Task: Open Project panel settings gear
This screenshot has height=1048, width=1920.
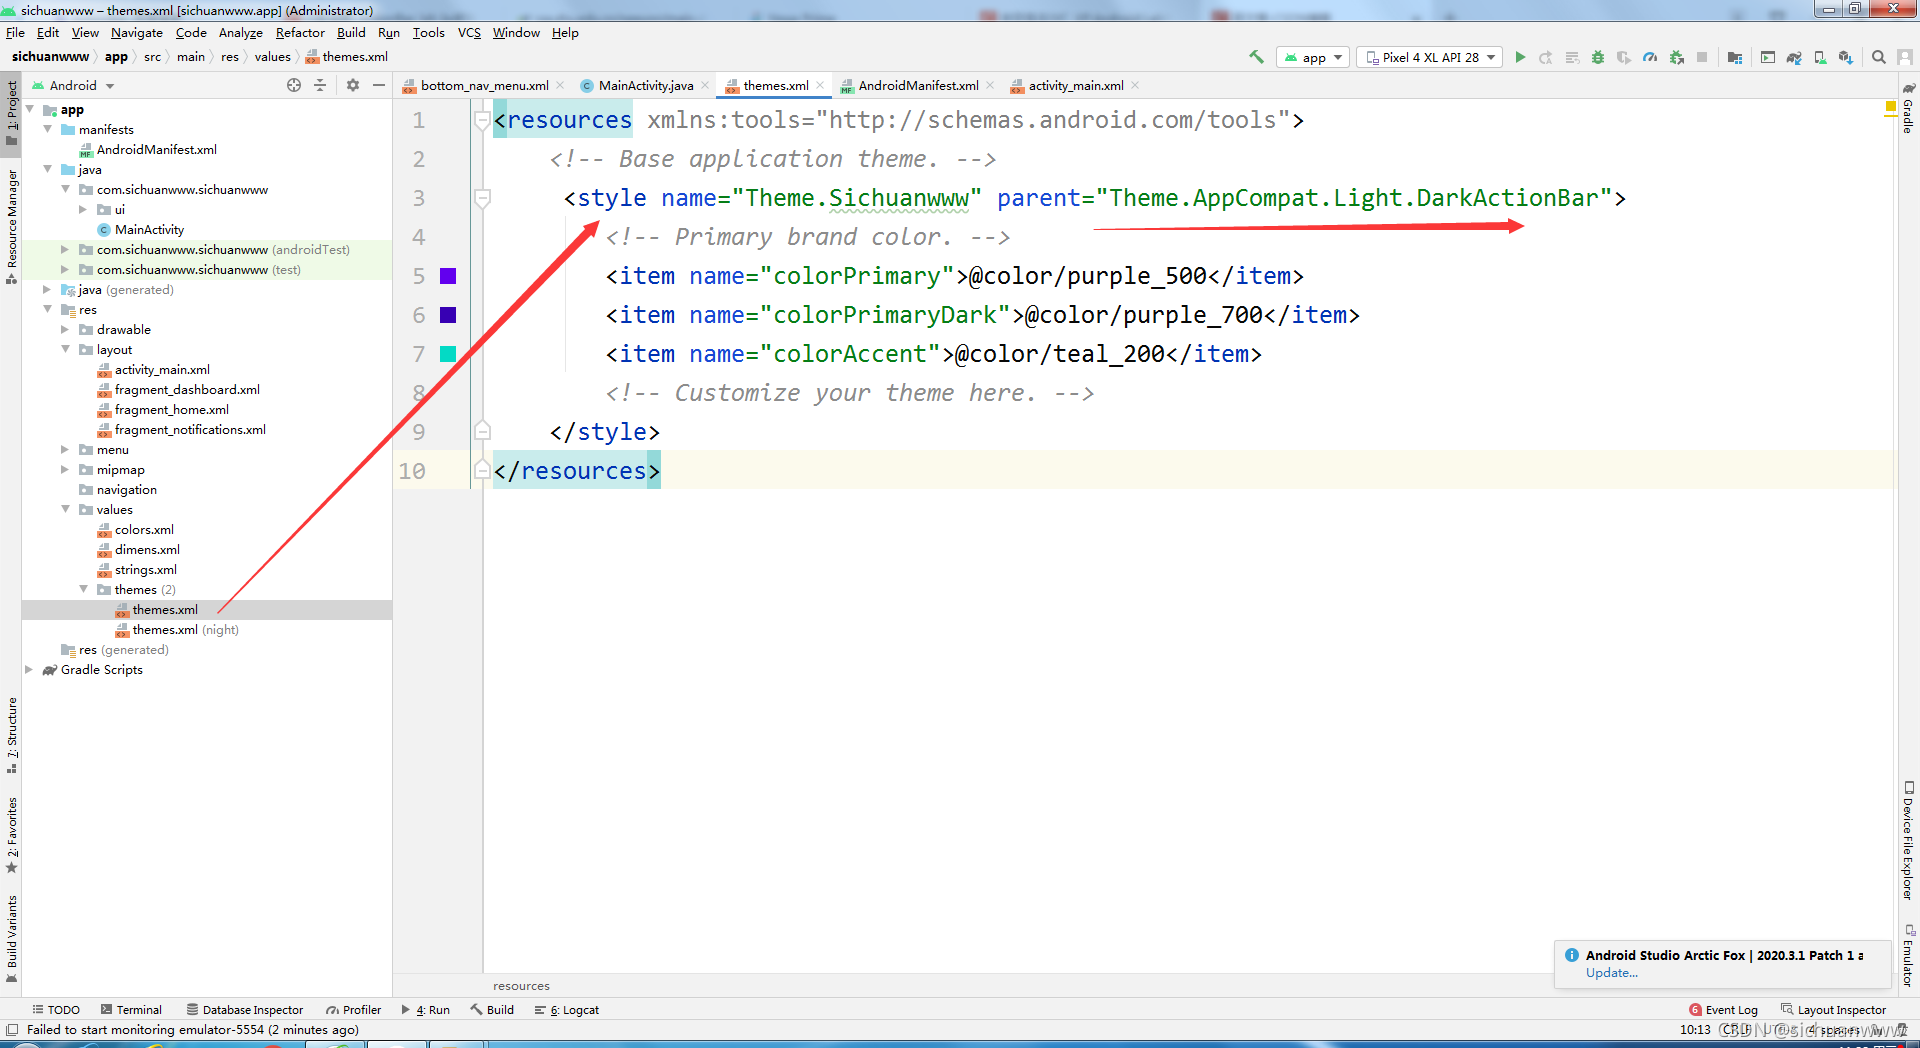Action: [352, 85]
